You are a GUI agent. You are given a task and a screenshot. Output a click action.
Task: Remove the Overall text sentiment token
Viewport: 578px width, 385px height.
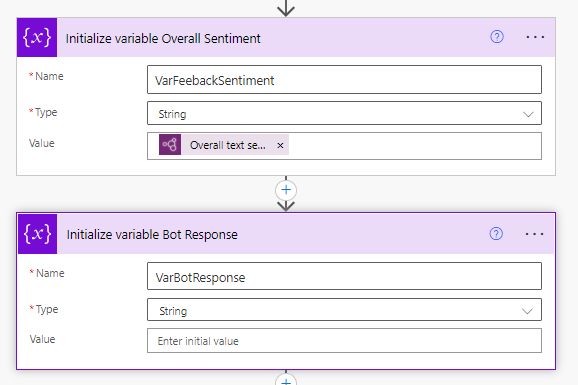point(280,145)
